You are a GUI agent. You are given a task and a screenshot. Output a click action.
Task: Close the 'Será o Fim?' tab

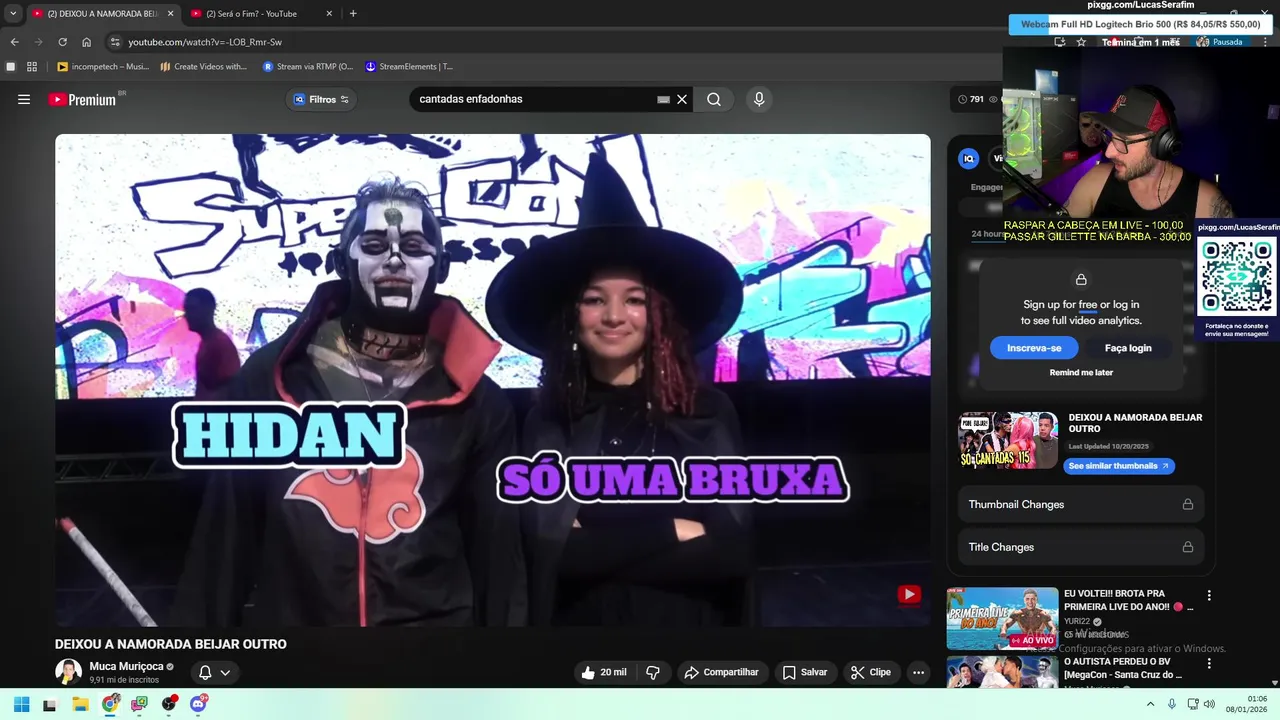[329, 13]
